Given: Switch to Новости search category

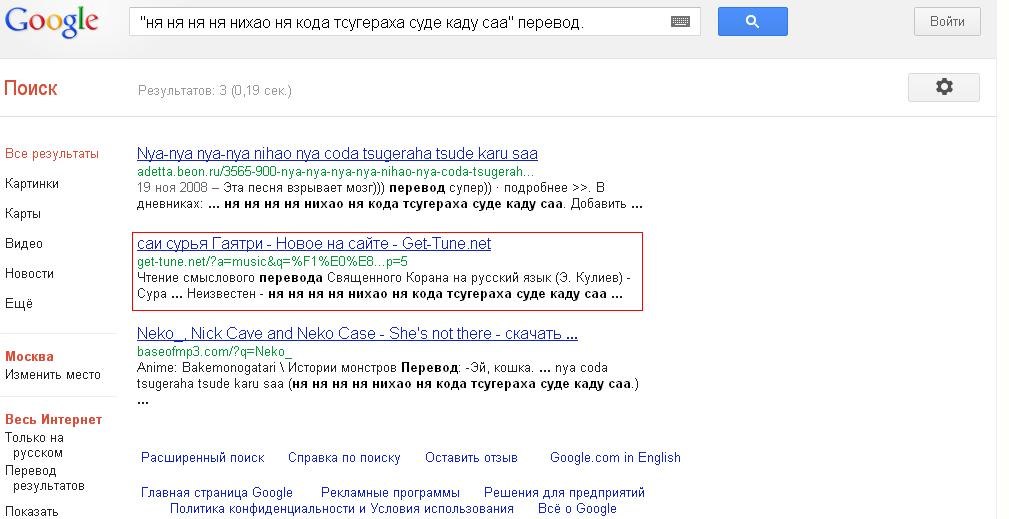Looking at the screenshot, I should point(30,274).
